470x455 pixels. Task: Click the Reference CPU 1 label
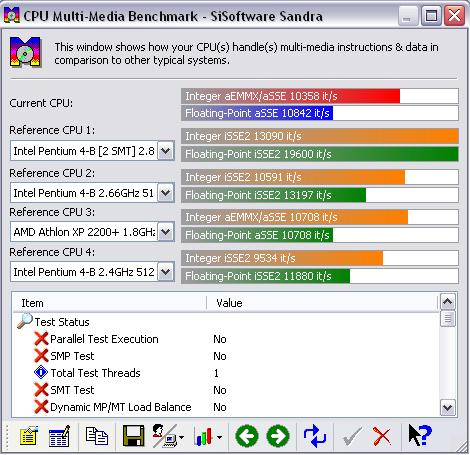tap(52, 130)
